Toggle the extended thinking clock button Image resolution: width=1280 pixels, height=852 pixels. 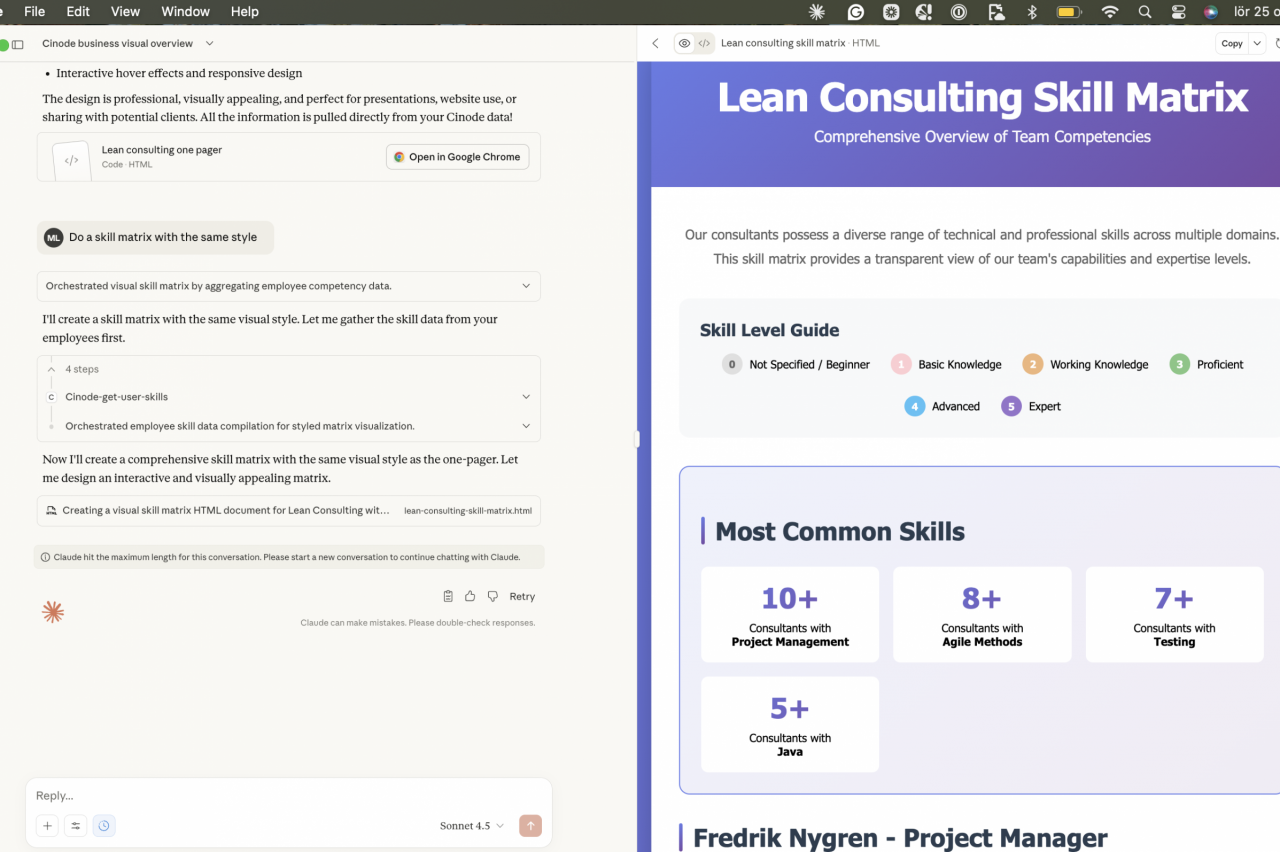(x=104, y=826)
